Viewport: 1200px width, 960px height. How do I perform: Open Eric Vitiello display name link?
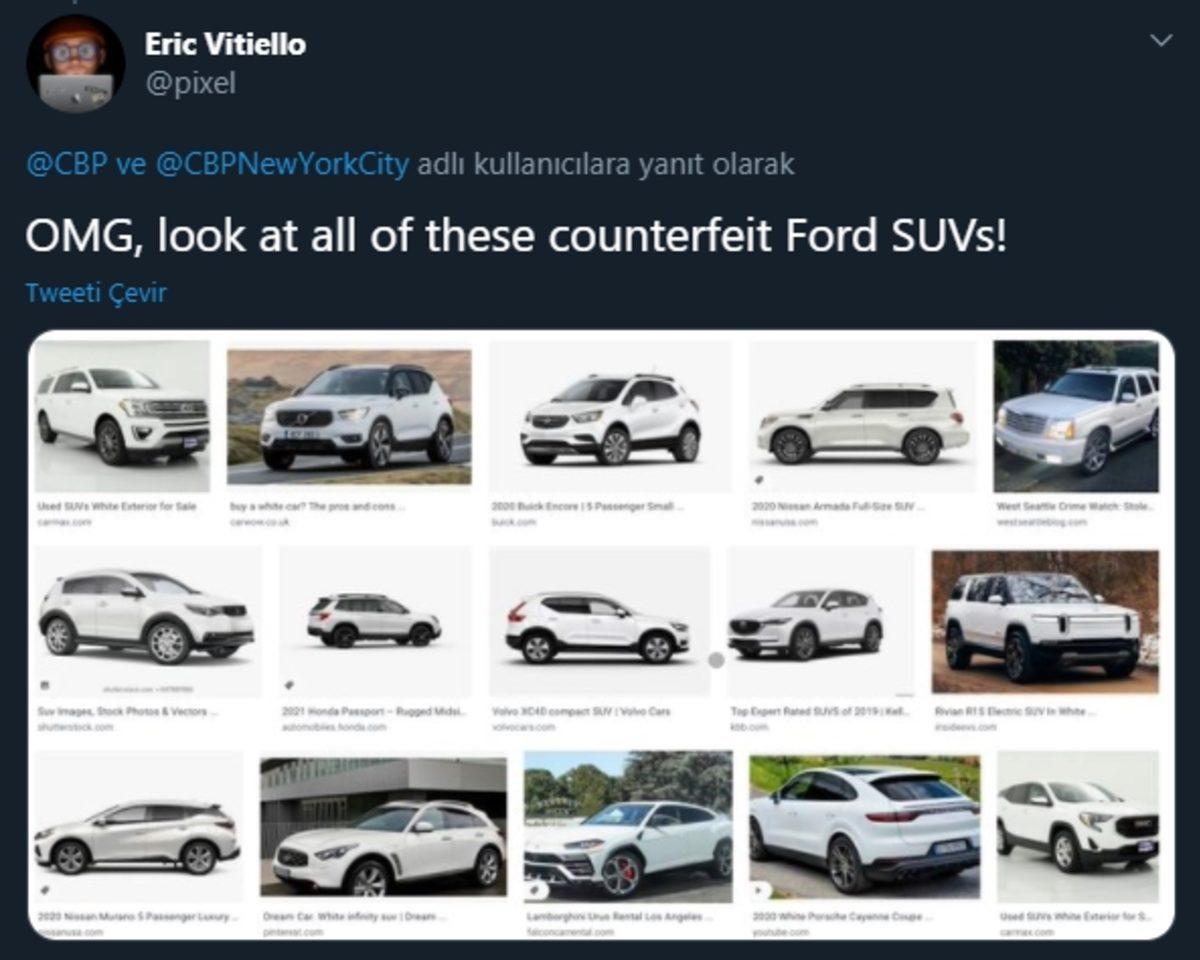click(225, 44)
